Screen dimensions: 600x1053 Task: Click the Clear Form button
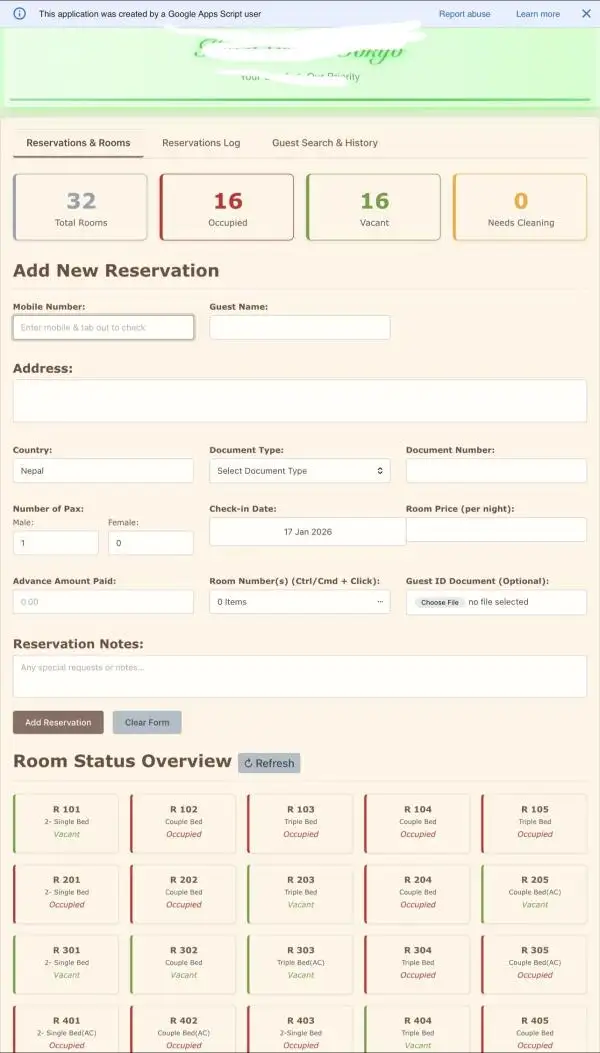[147, 722]
